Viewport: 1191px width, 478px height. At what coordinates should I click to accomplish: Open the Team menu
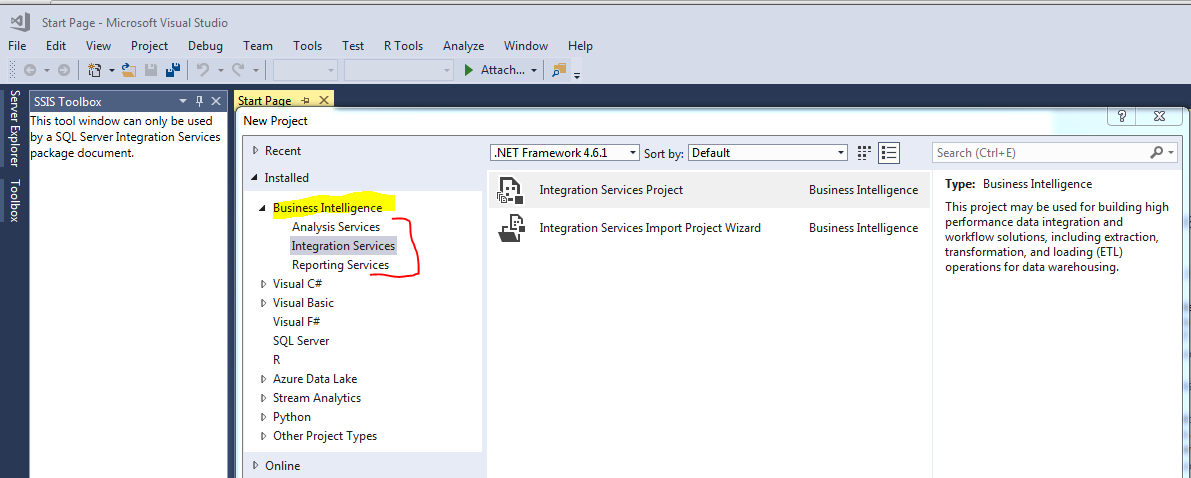257,46
